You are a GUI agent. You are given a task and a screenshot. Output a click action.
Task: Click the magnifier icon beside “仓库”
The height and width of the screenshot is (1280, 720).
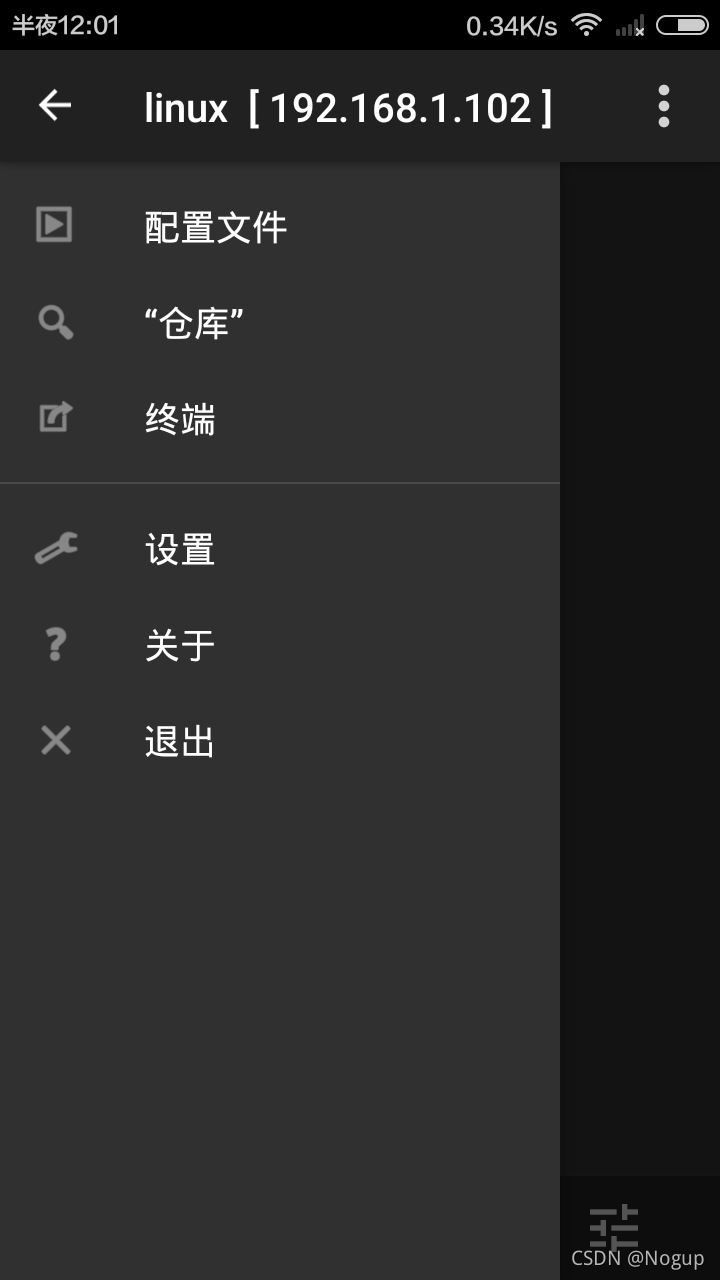(56, 322)
